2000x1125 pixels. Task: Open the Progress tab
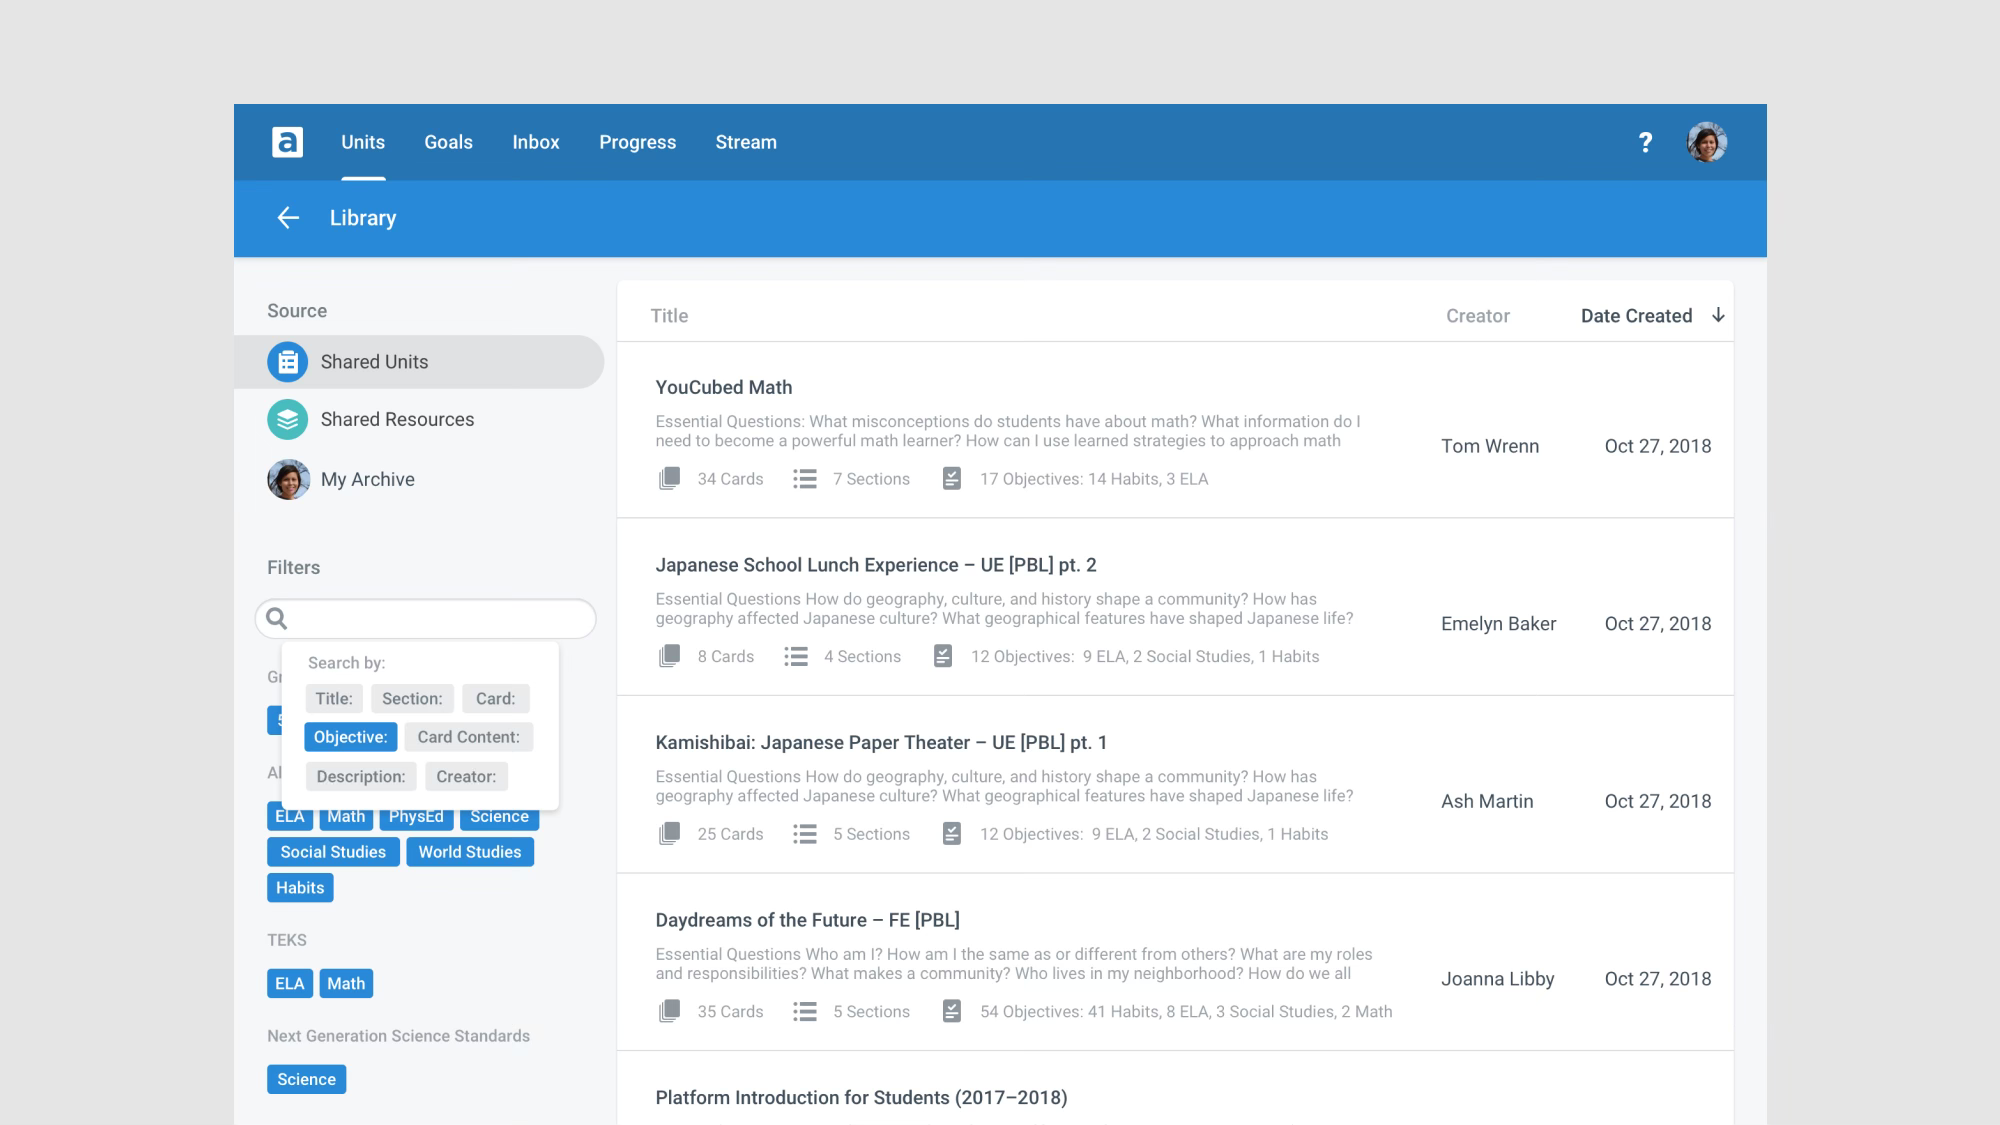pos(637,142)
